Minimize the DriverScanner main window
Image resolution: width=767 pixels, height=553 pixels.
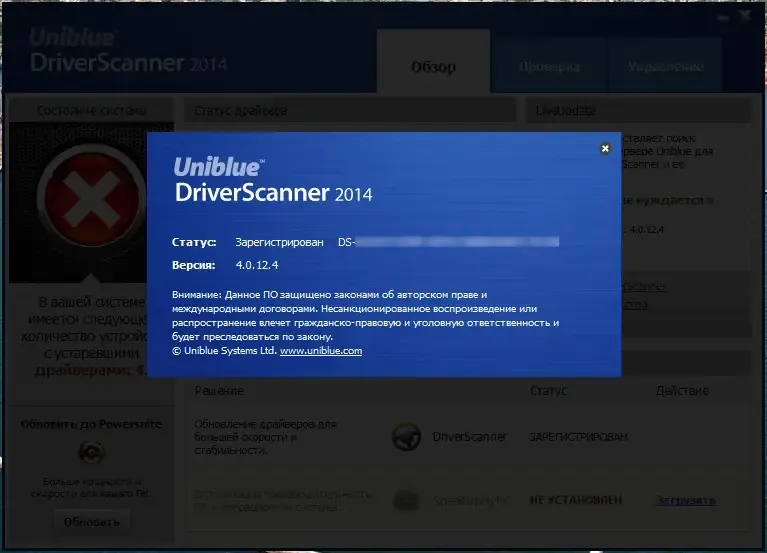723,18
